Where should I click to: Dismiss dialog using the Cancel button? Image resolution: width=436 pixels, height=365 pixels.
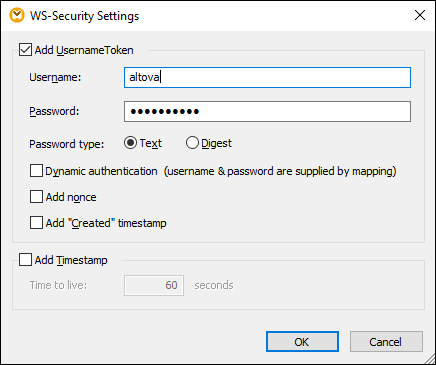point(386,342)
